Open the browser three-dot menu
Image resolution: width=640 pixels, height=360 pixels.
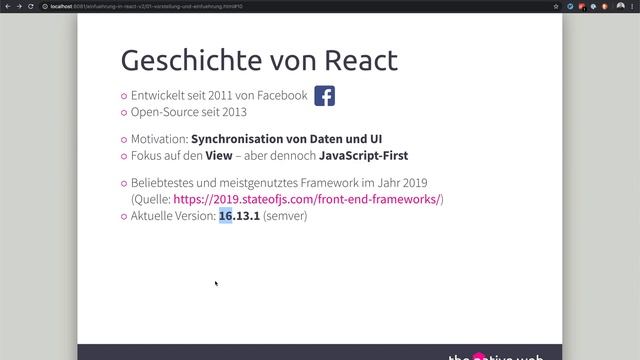[x=632, y=7]
